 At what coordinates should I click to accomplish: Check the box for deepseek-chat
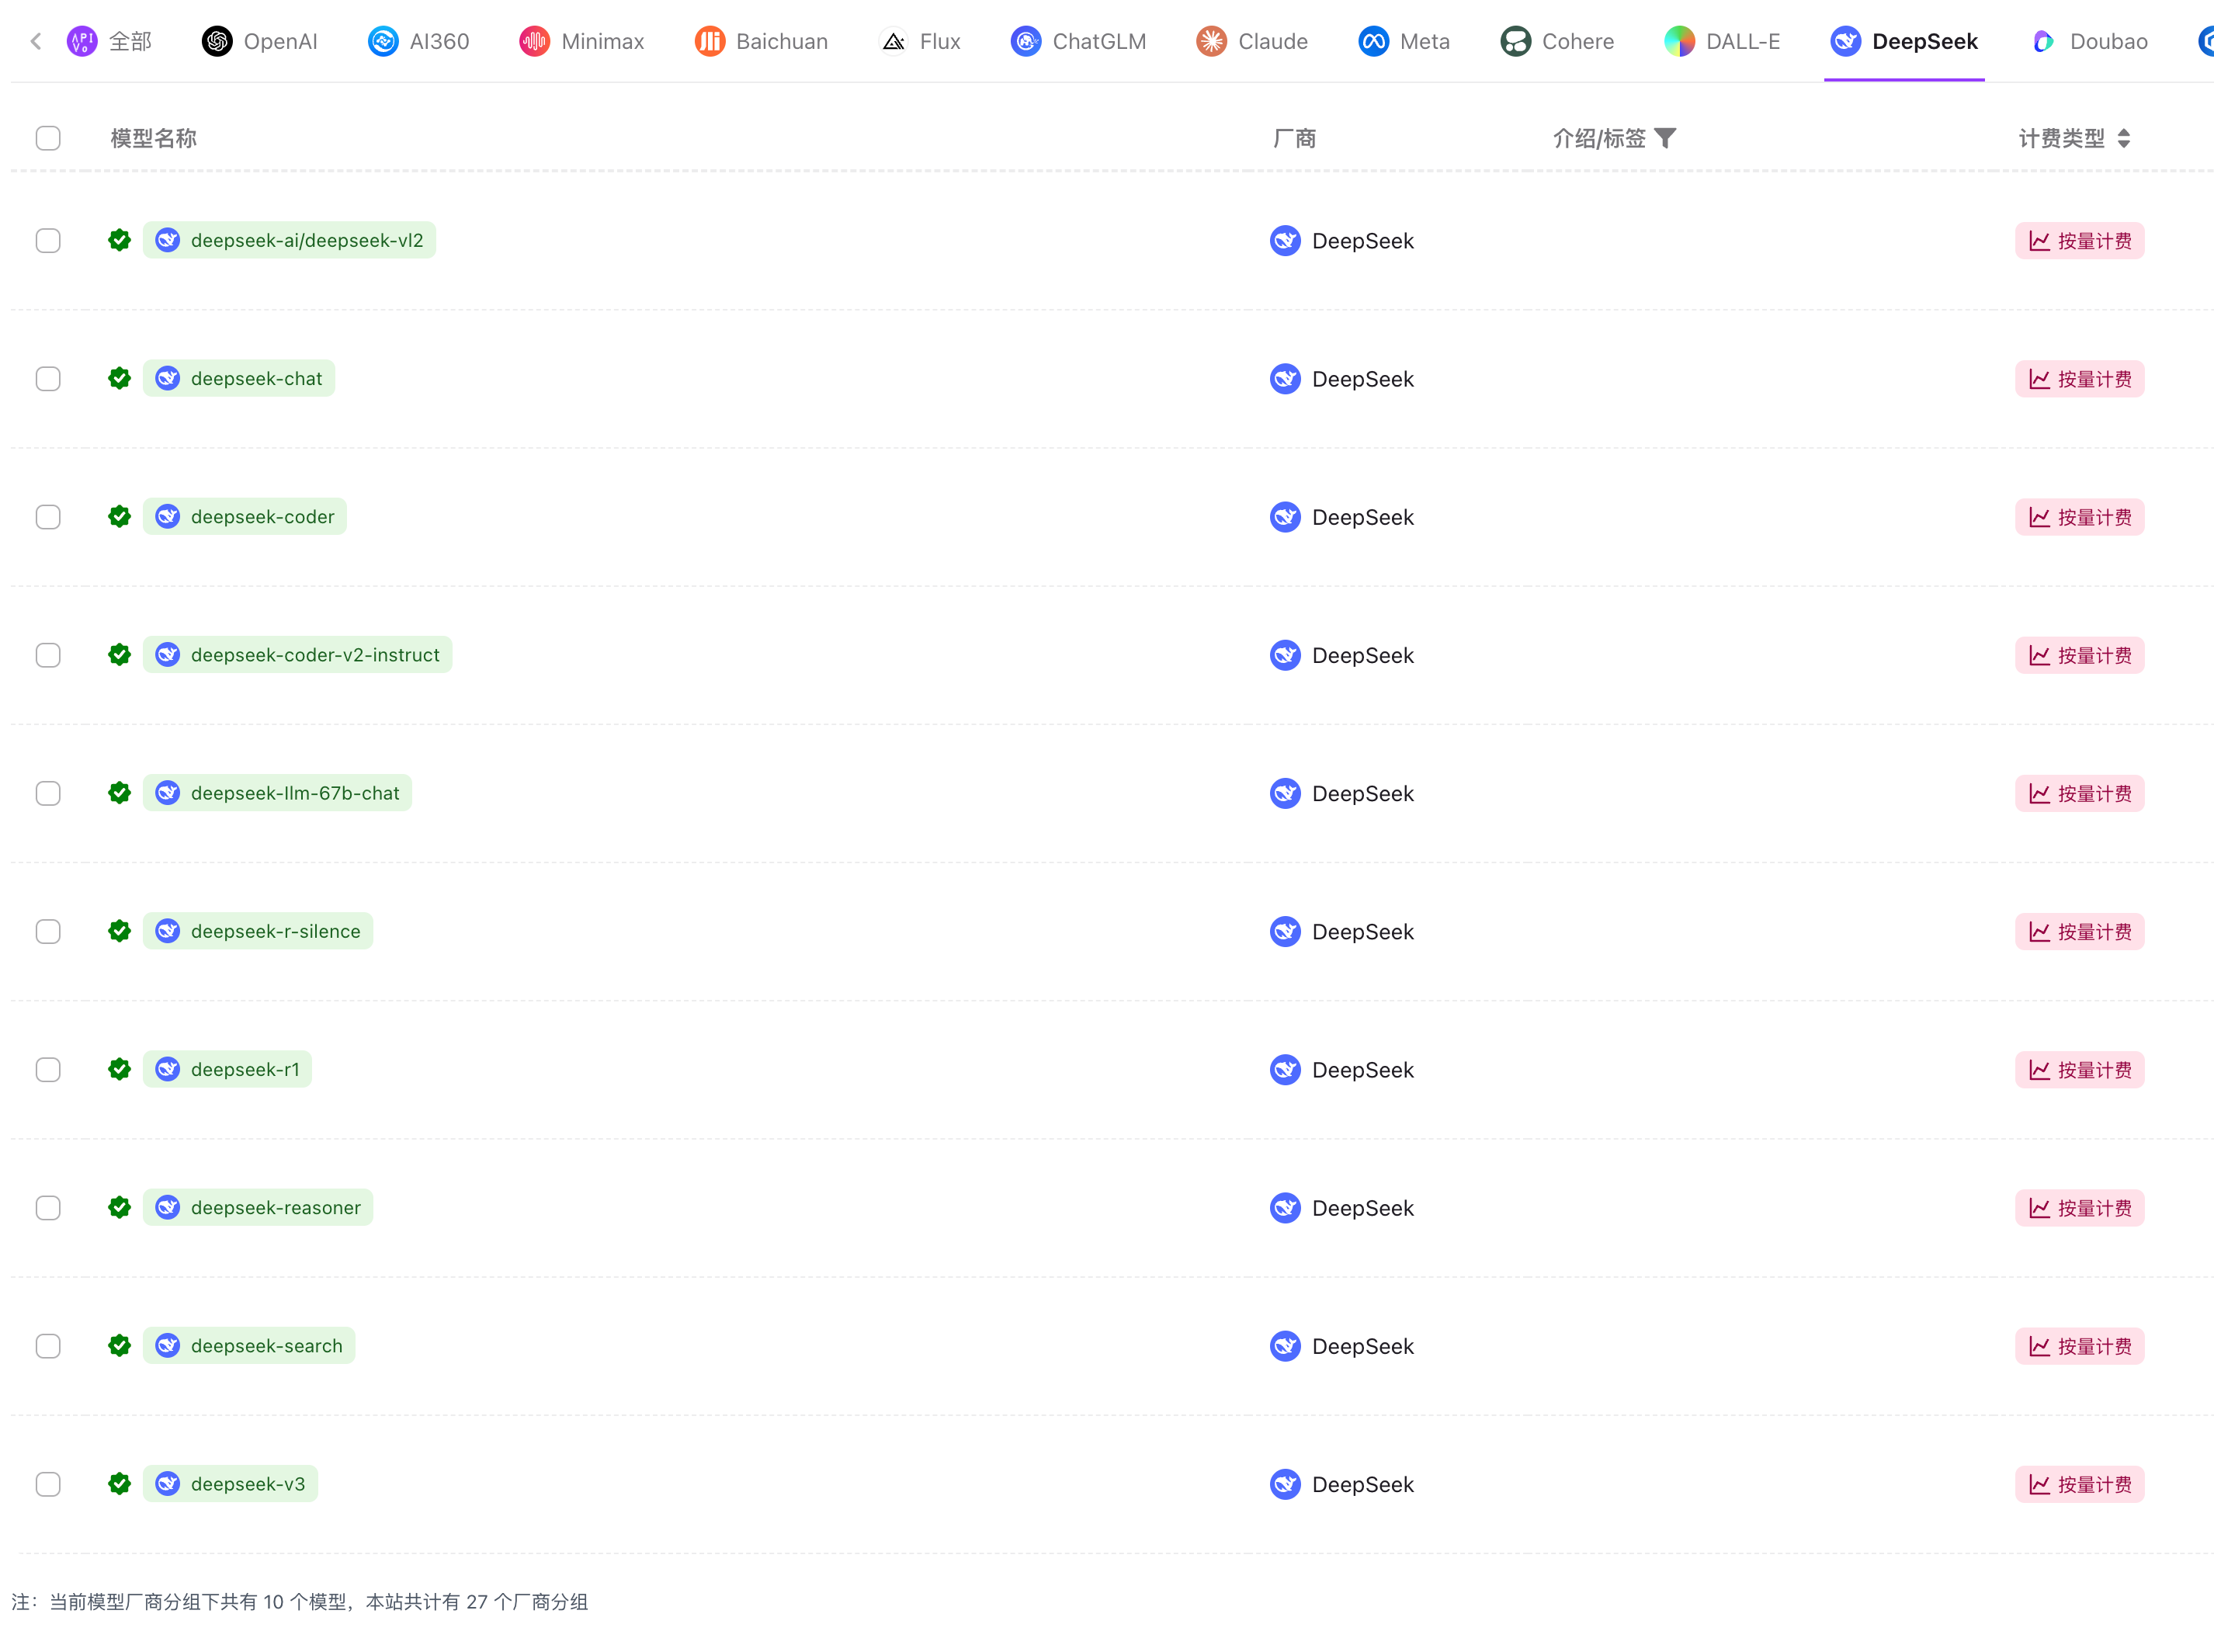(48, 378)
